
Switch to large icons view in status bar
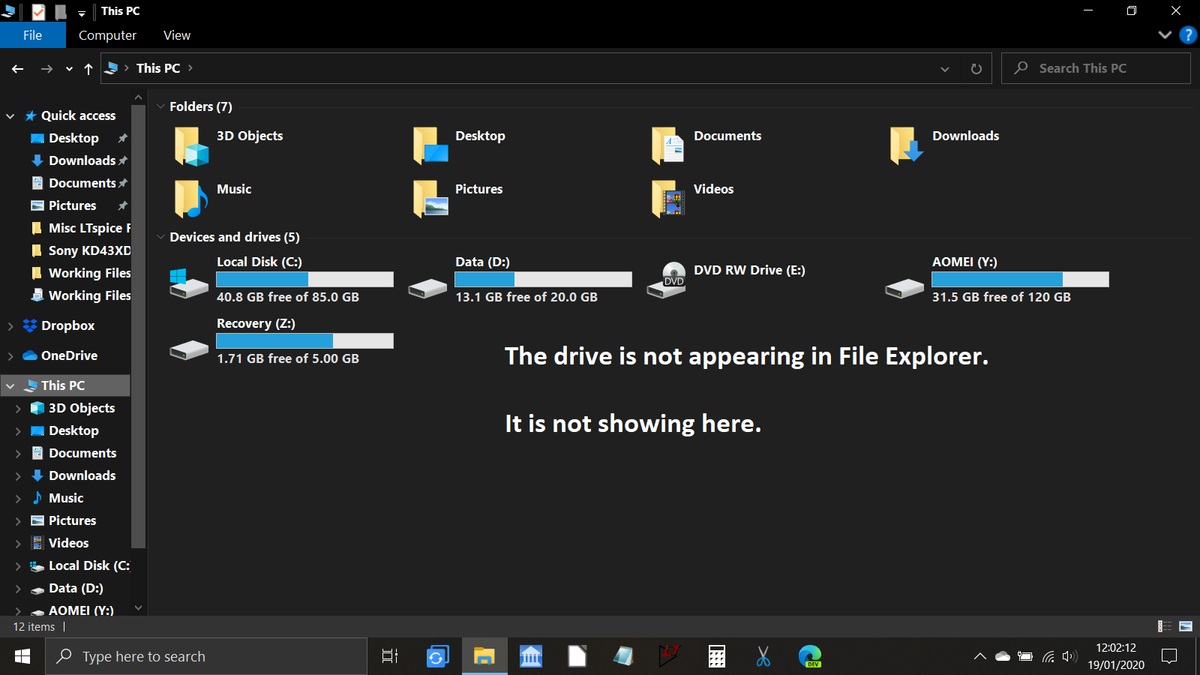(x=1186, y=627)
